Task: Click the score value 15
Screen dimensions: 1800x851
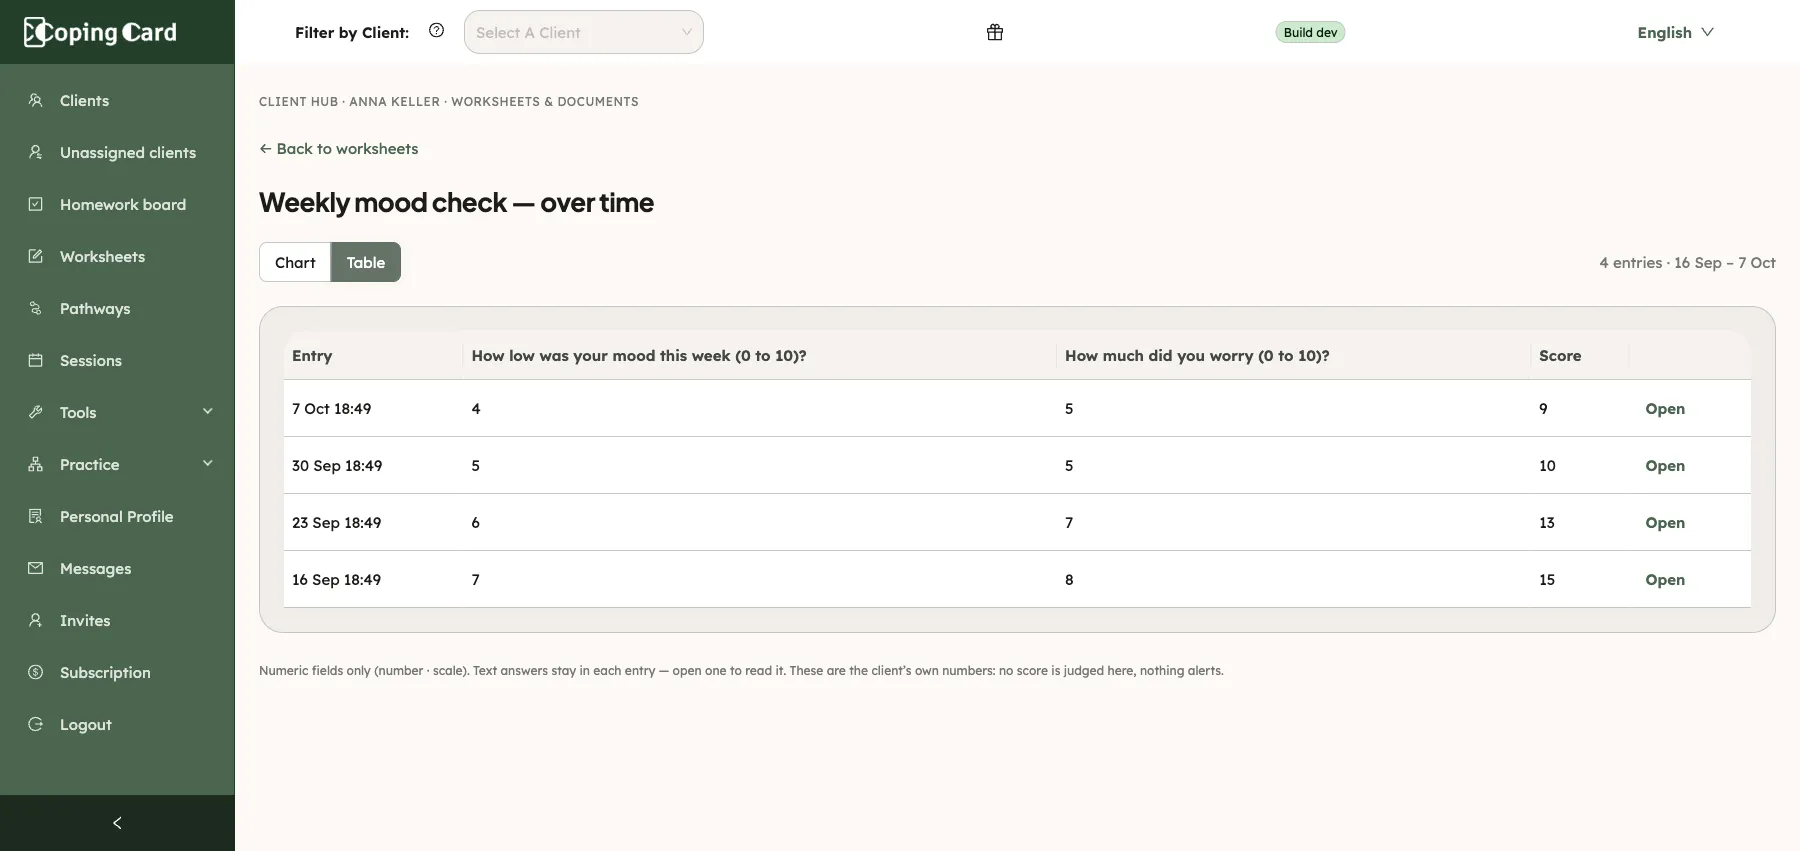Action: [x=1547, y=579]
